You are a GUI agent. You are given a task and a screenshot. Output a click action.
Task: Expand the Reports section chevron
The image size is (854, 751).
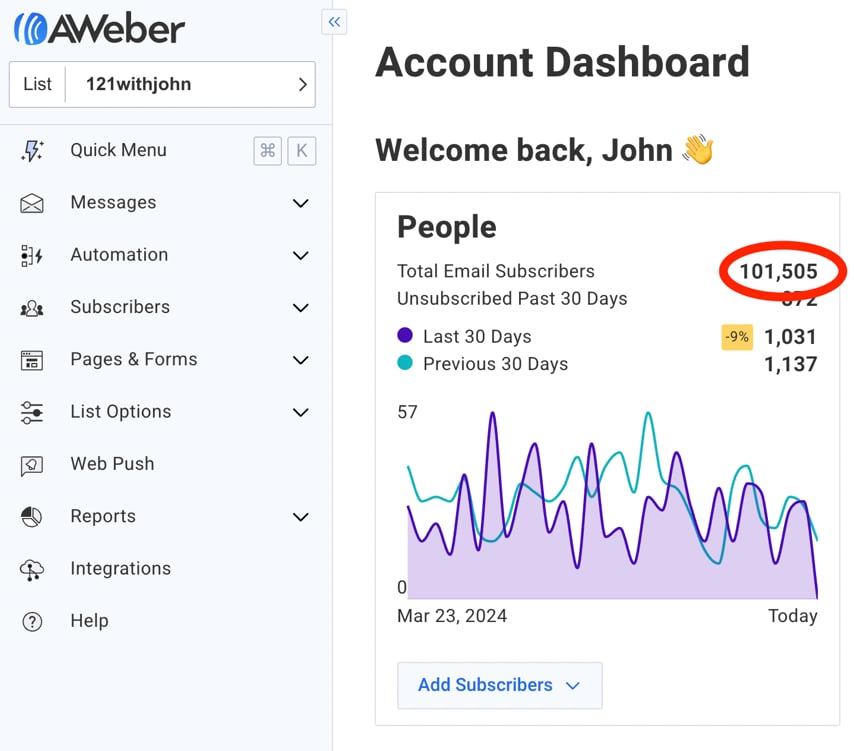tap(300, 517)
